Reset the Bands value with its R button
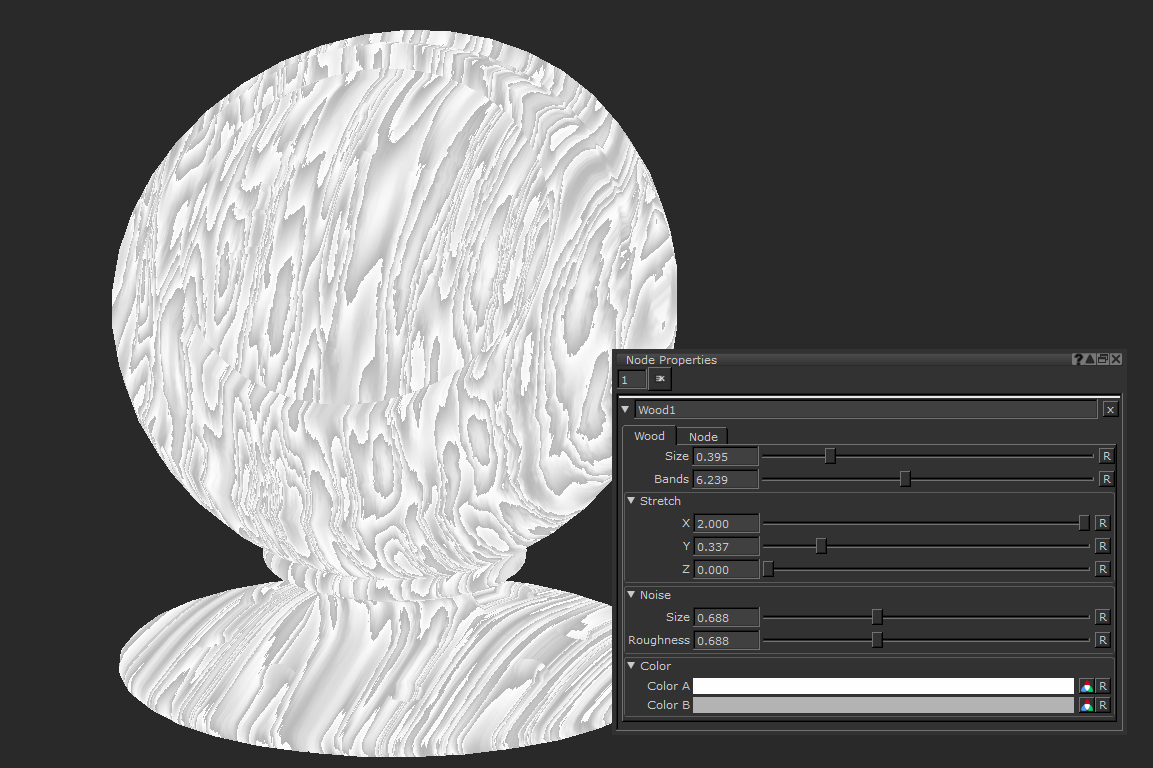1153x768 pixels. point(1106,479)
